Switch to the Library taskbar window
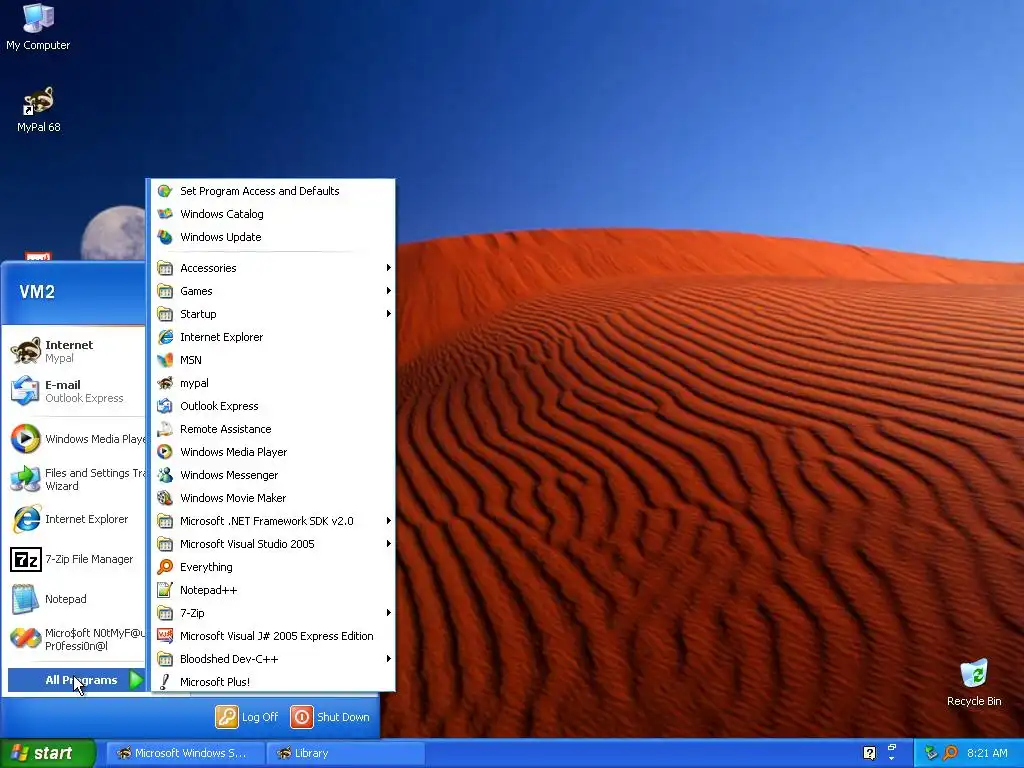Image resolution: width=1024 pixels, height=768 pixels. [x=345, y=753]
